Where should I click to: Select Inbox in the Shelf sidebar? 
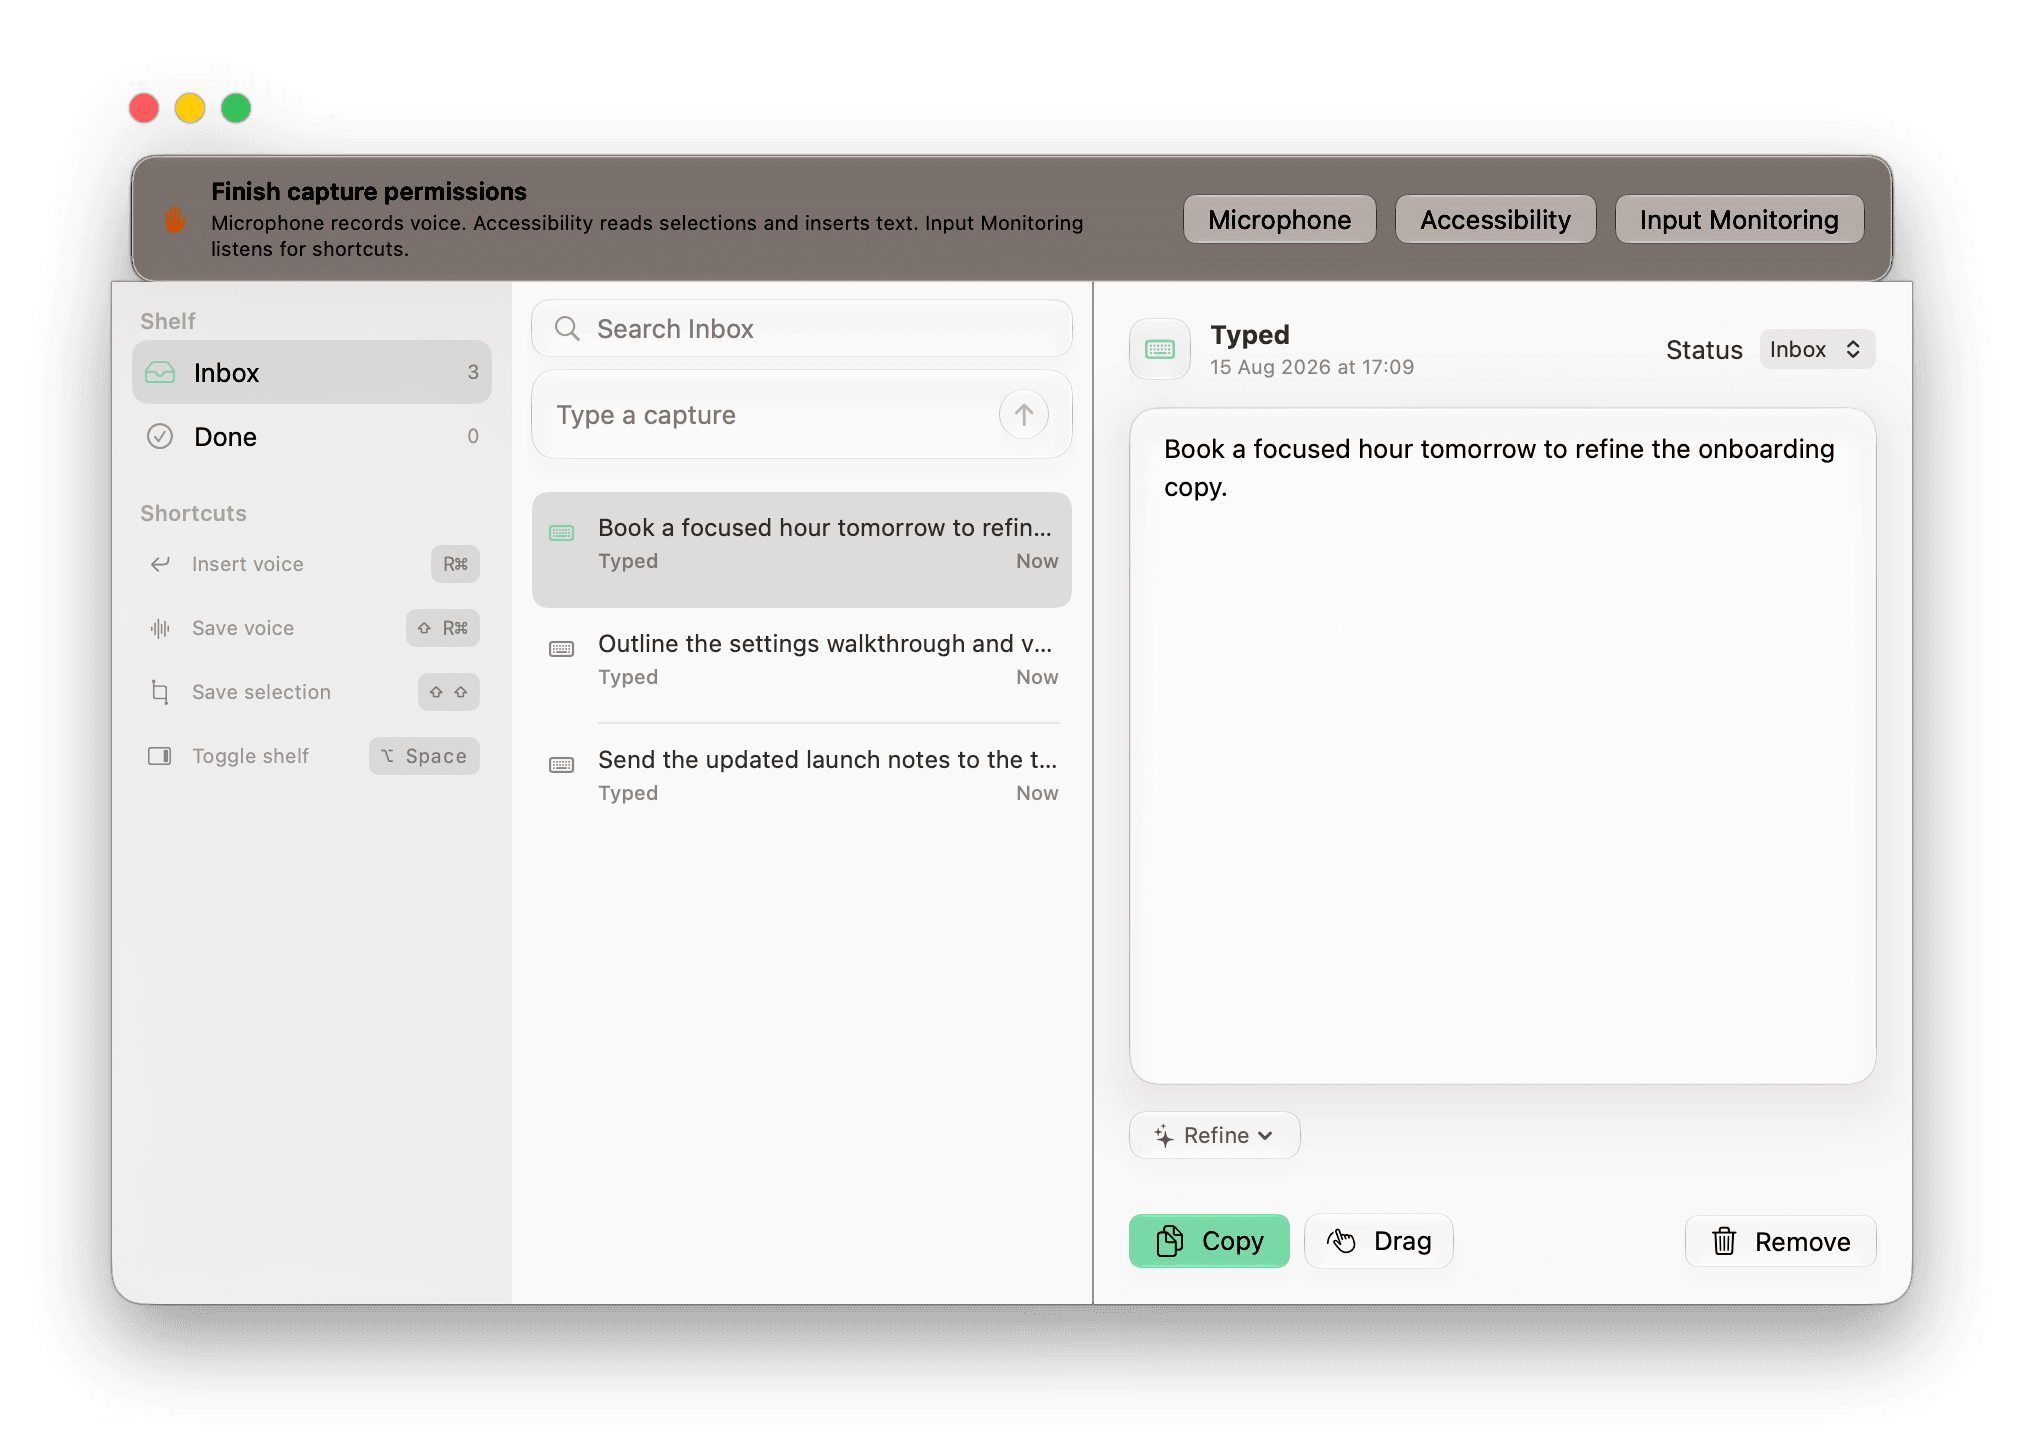pos(312,373)
